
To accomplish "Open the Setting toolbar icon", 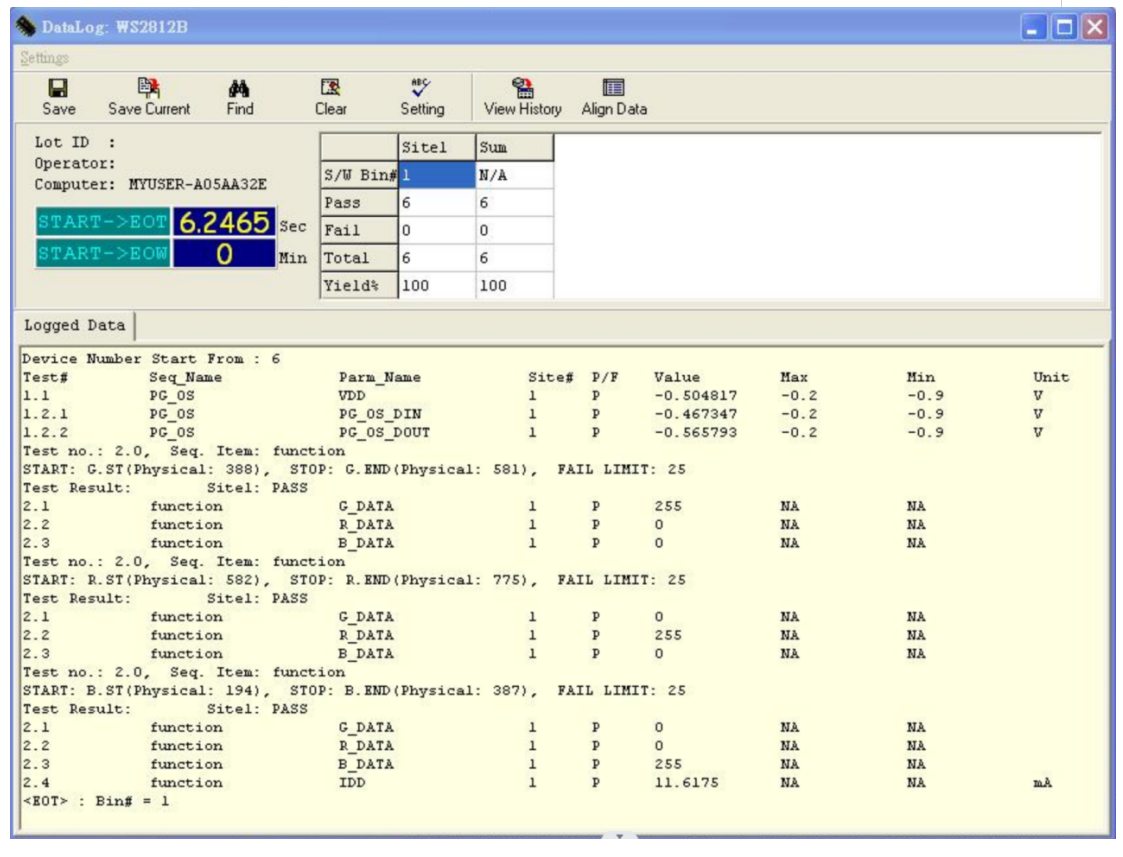I will coord(422,88).
